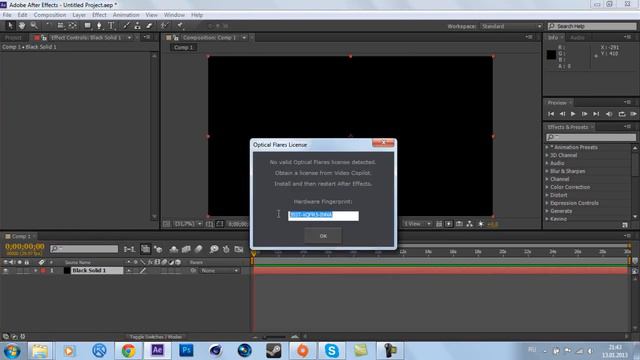Select the Eraser tool
This screenshot has width=640, height=360.
coord(149,26)
